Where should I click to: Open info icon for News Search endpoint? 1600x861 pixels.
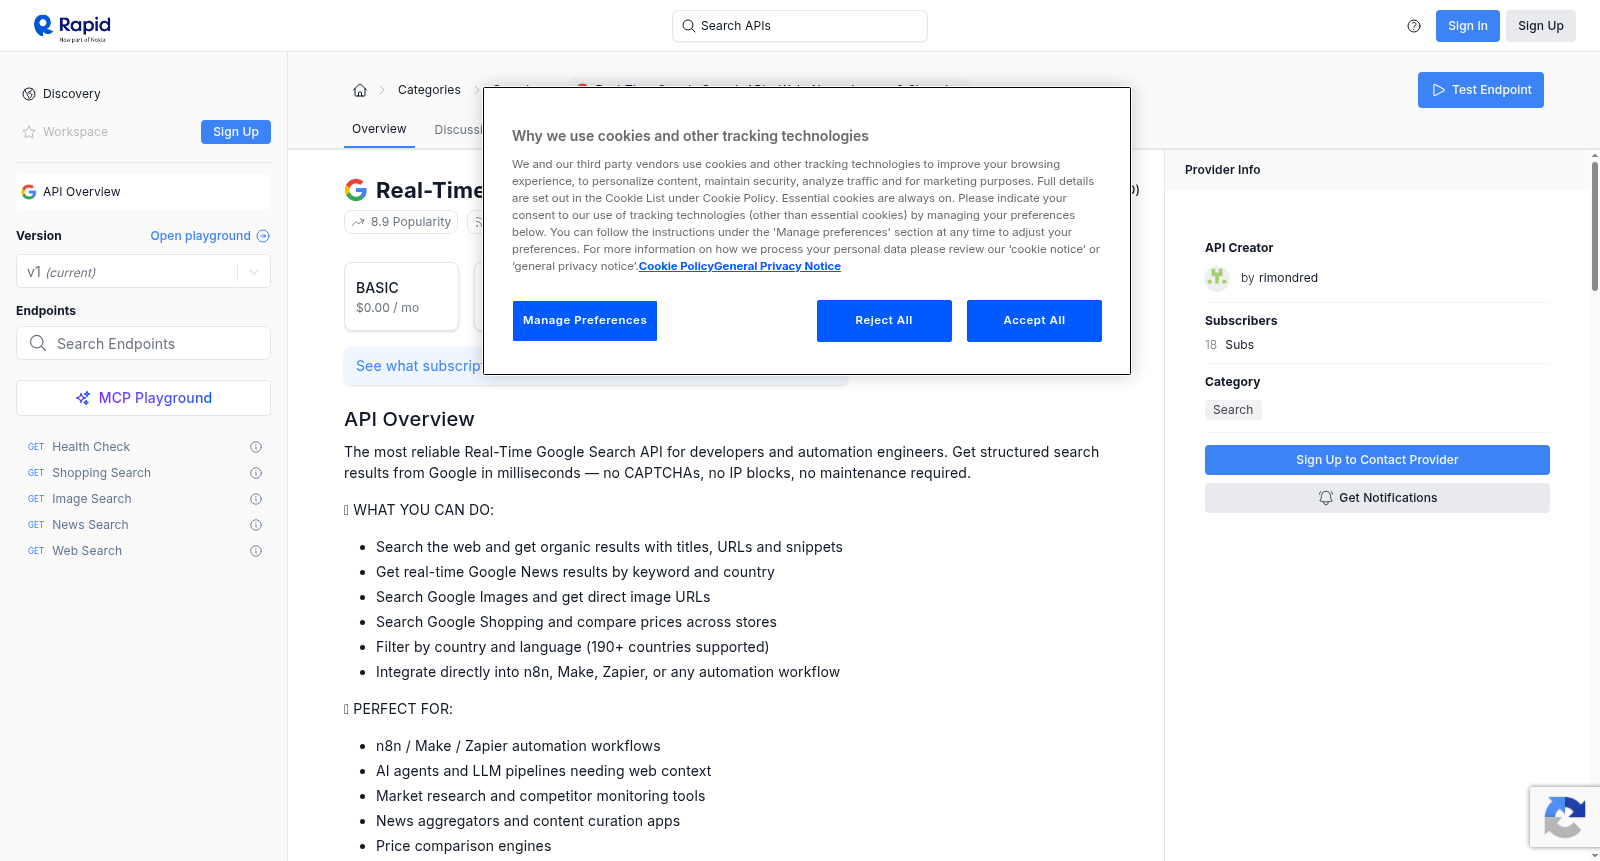pyautogui.click(x=256, y=525)
